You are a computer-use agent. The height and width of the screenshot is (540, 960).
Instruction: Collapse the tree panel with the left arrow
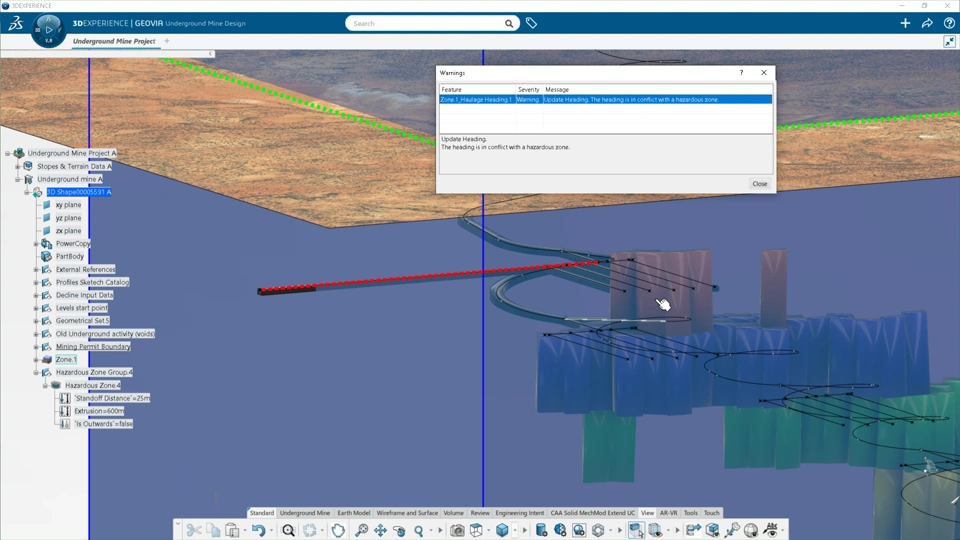[210, 54]
